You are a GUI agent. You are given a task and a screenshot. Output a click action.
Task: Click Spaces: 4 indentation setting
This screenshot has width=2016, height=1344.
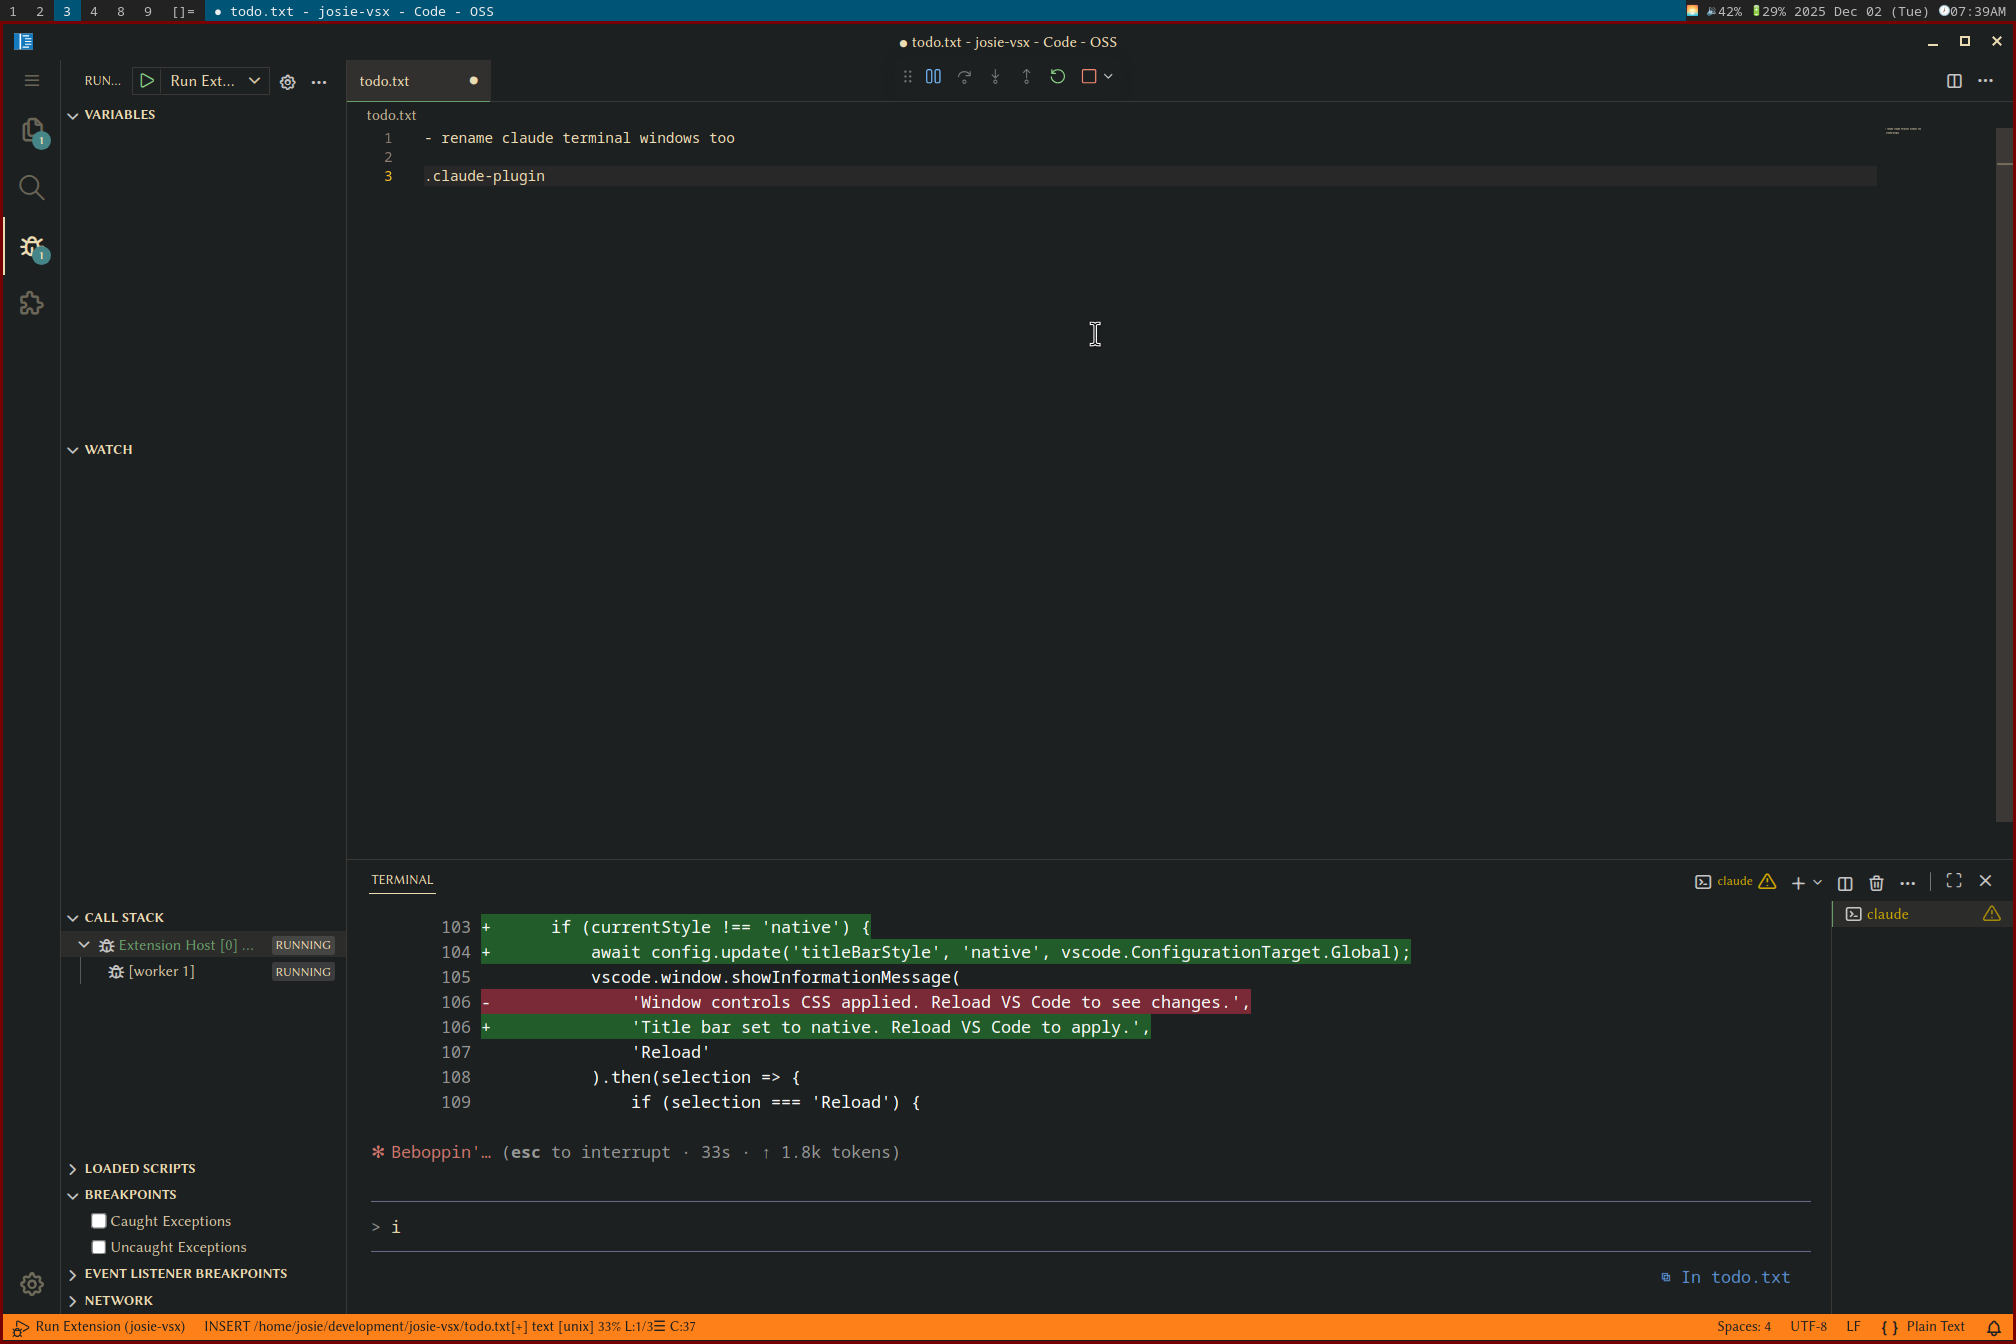[1743, 1327]
